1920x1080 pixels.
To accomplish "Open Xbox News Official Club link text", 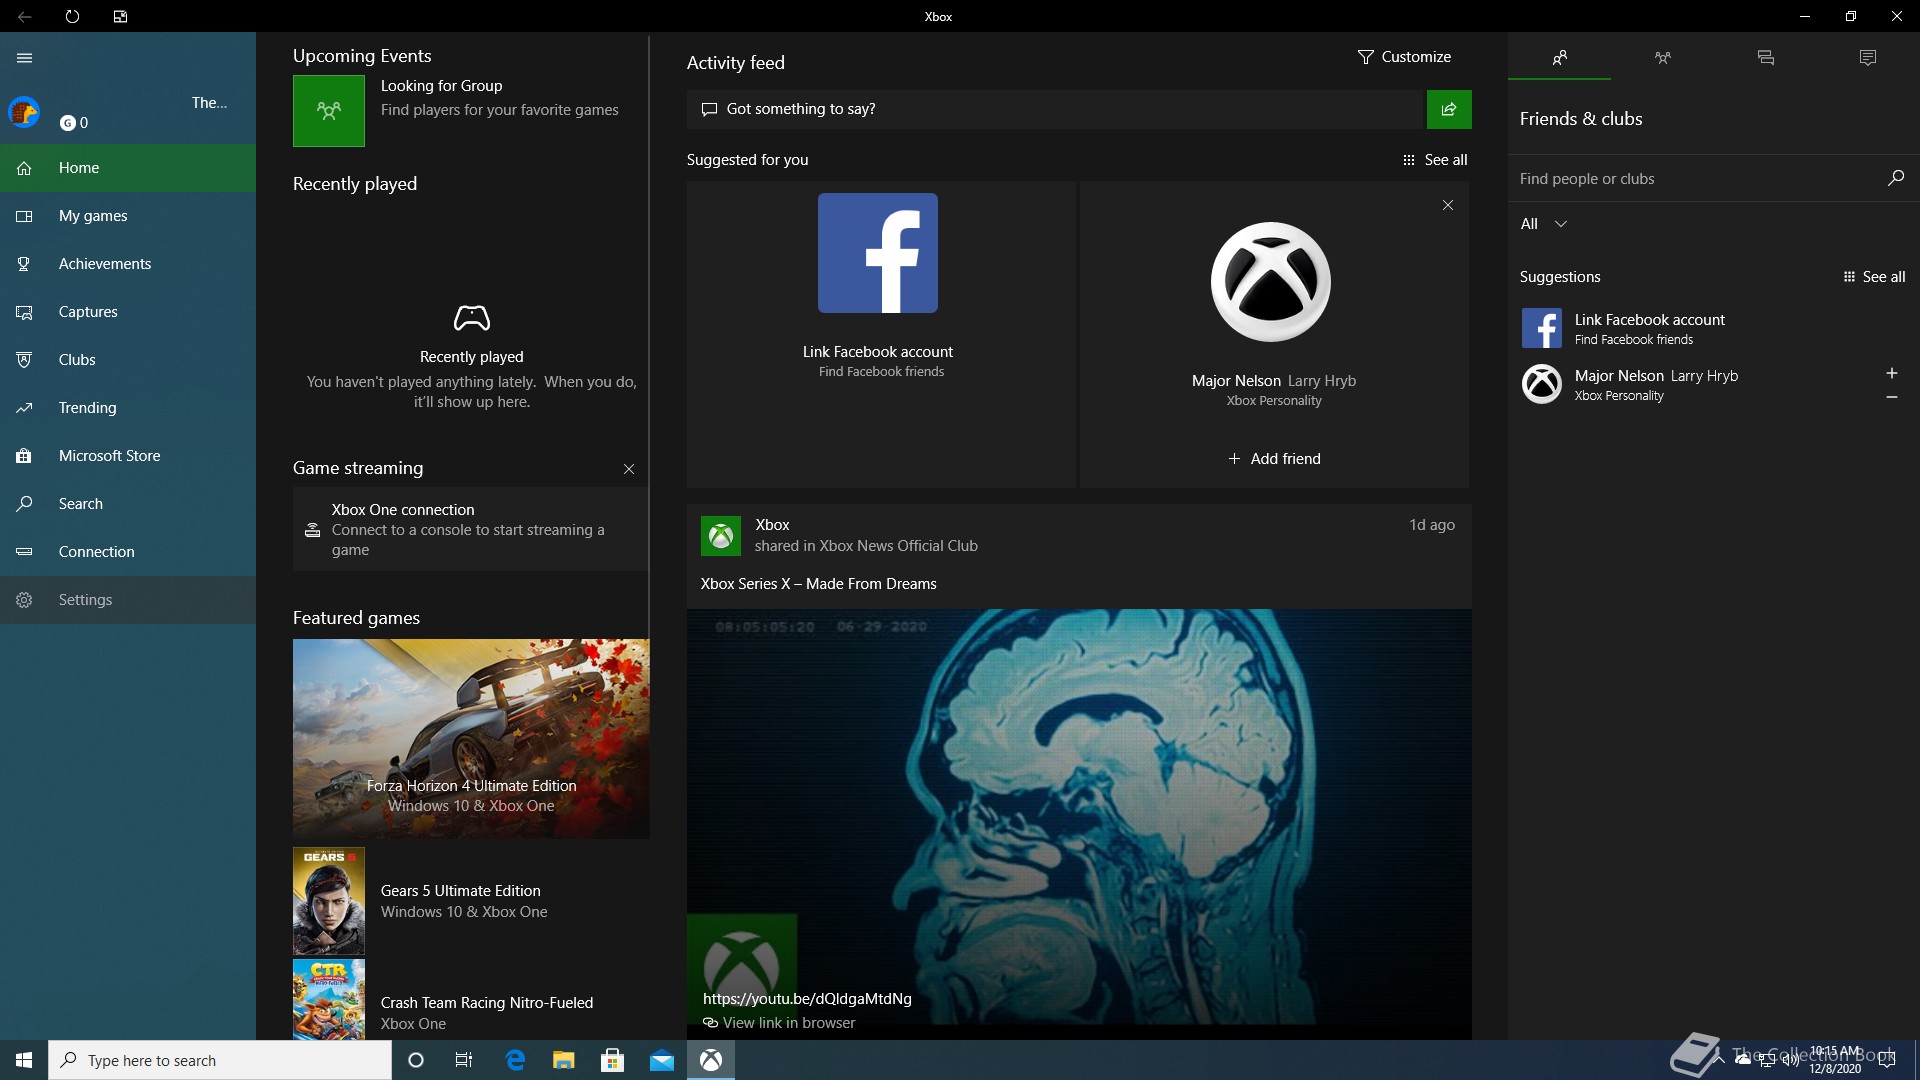I will (898, 546).
